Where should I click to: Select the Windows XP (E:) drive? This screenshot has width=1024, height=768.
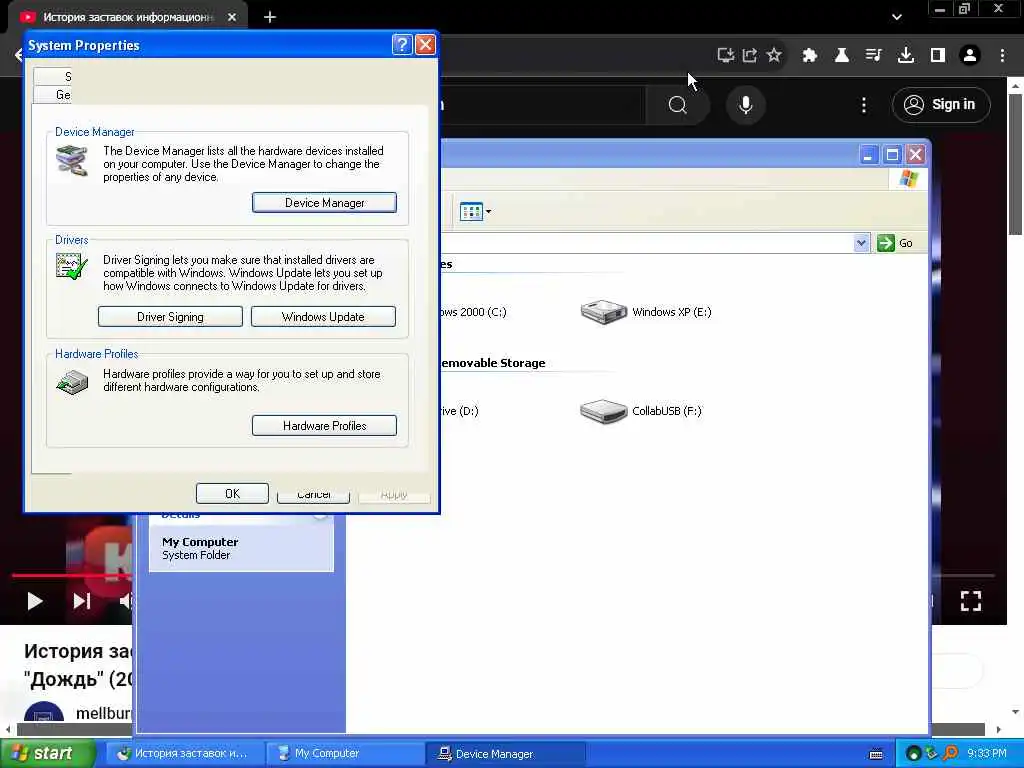pos(645,312)
